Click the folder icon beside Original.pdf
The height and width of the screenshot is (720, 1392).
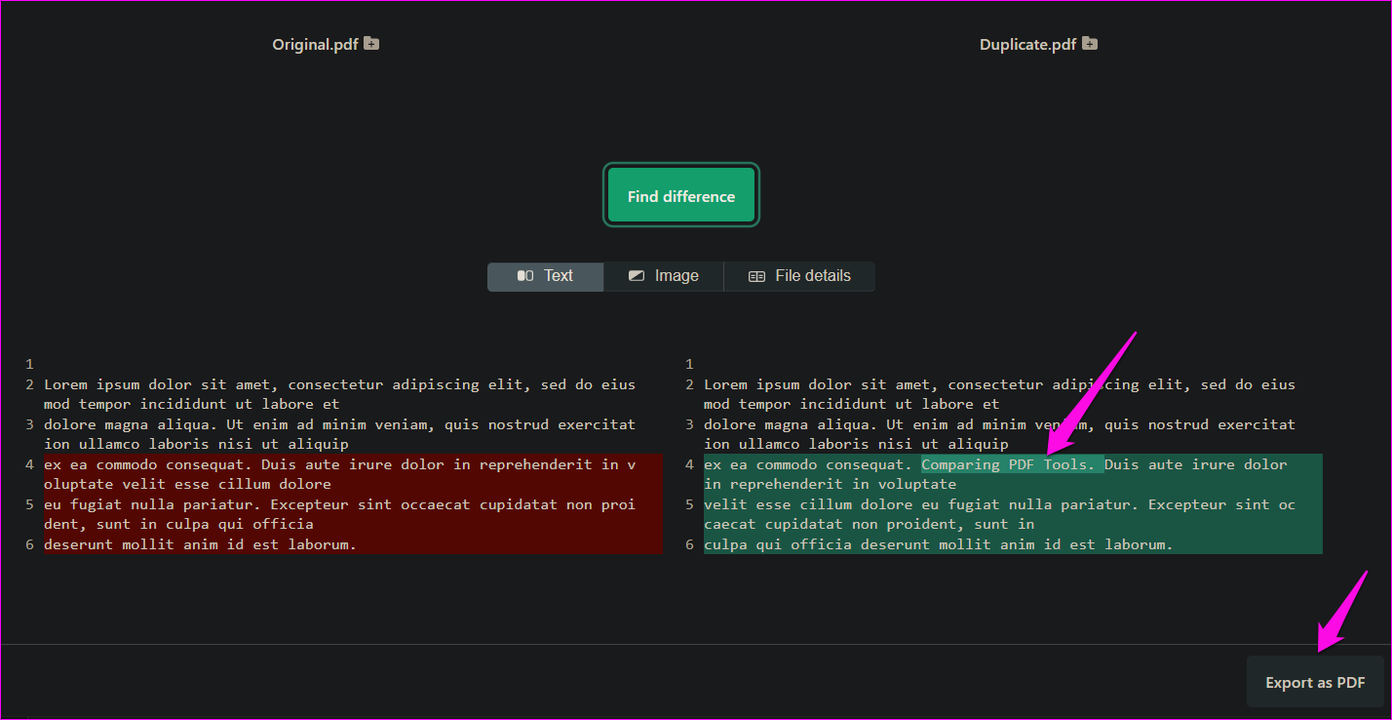[371, 44]
